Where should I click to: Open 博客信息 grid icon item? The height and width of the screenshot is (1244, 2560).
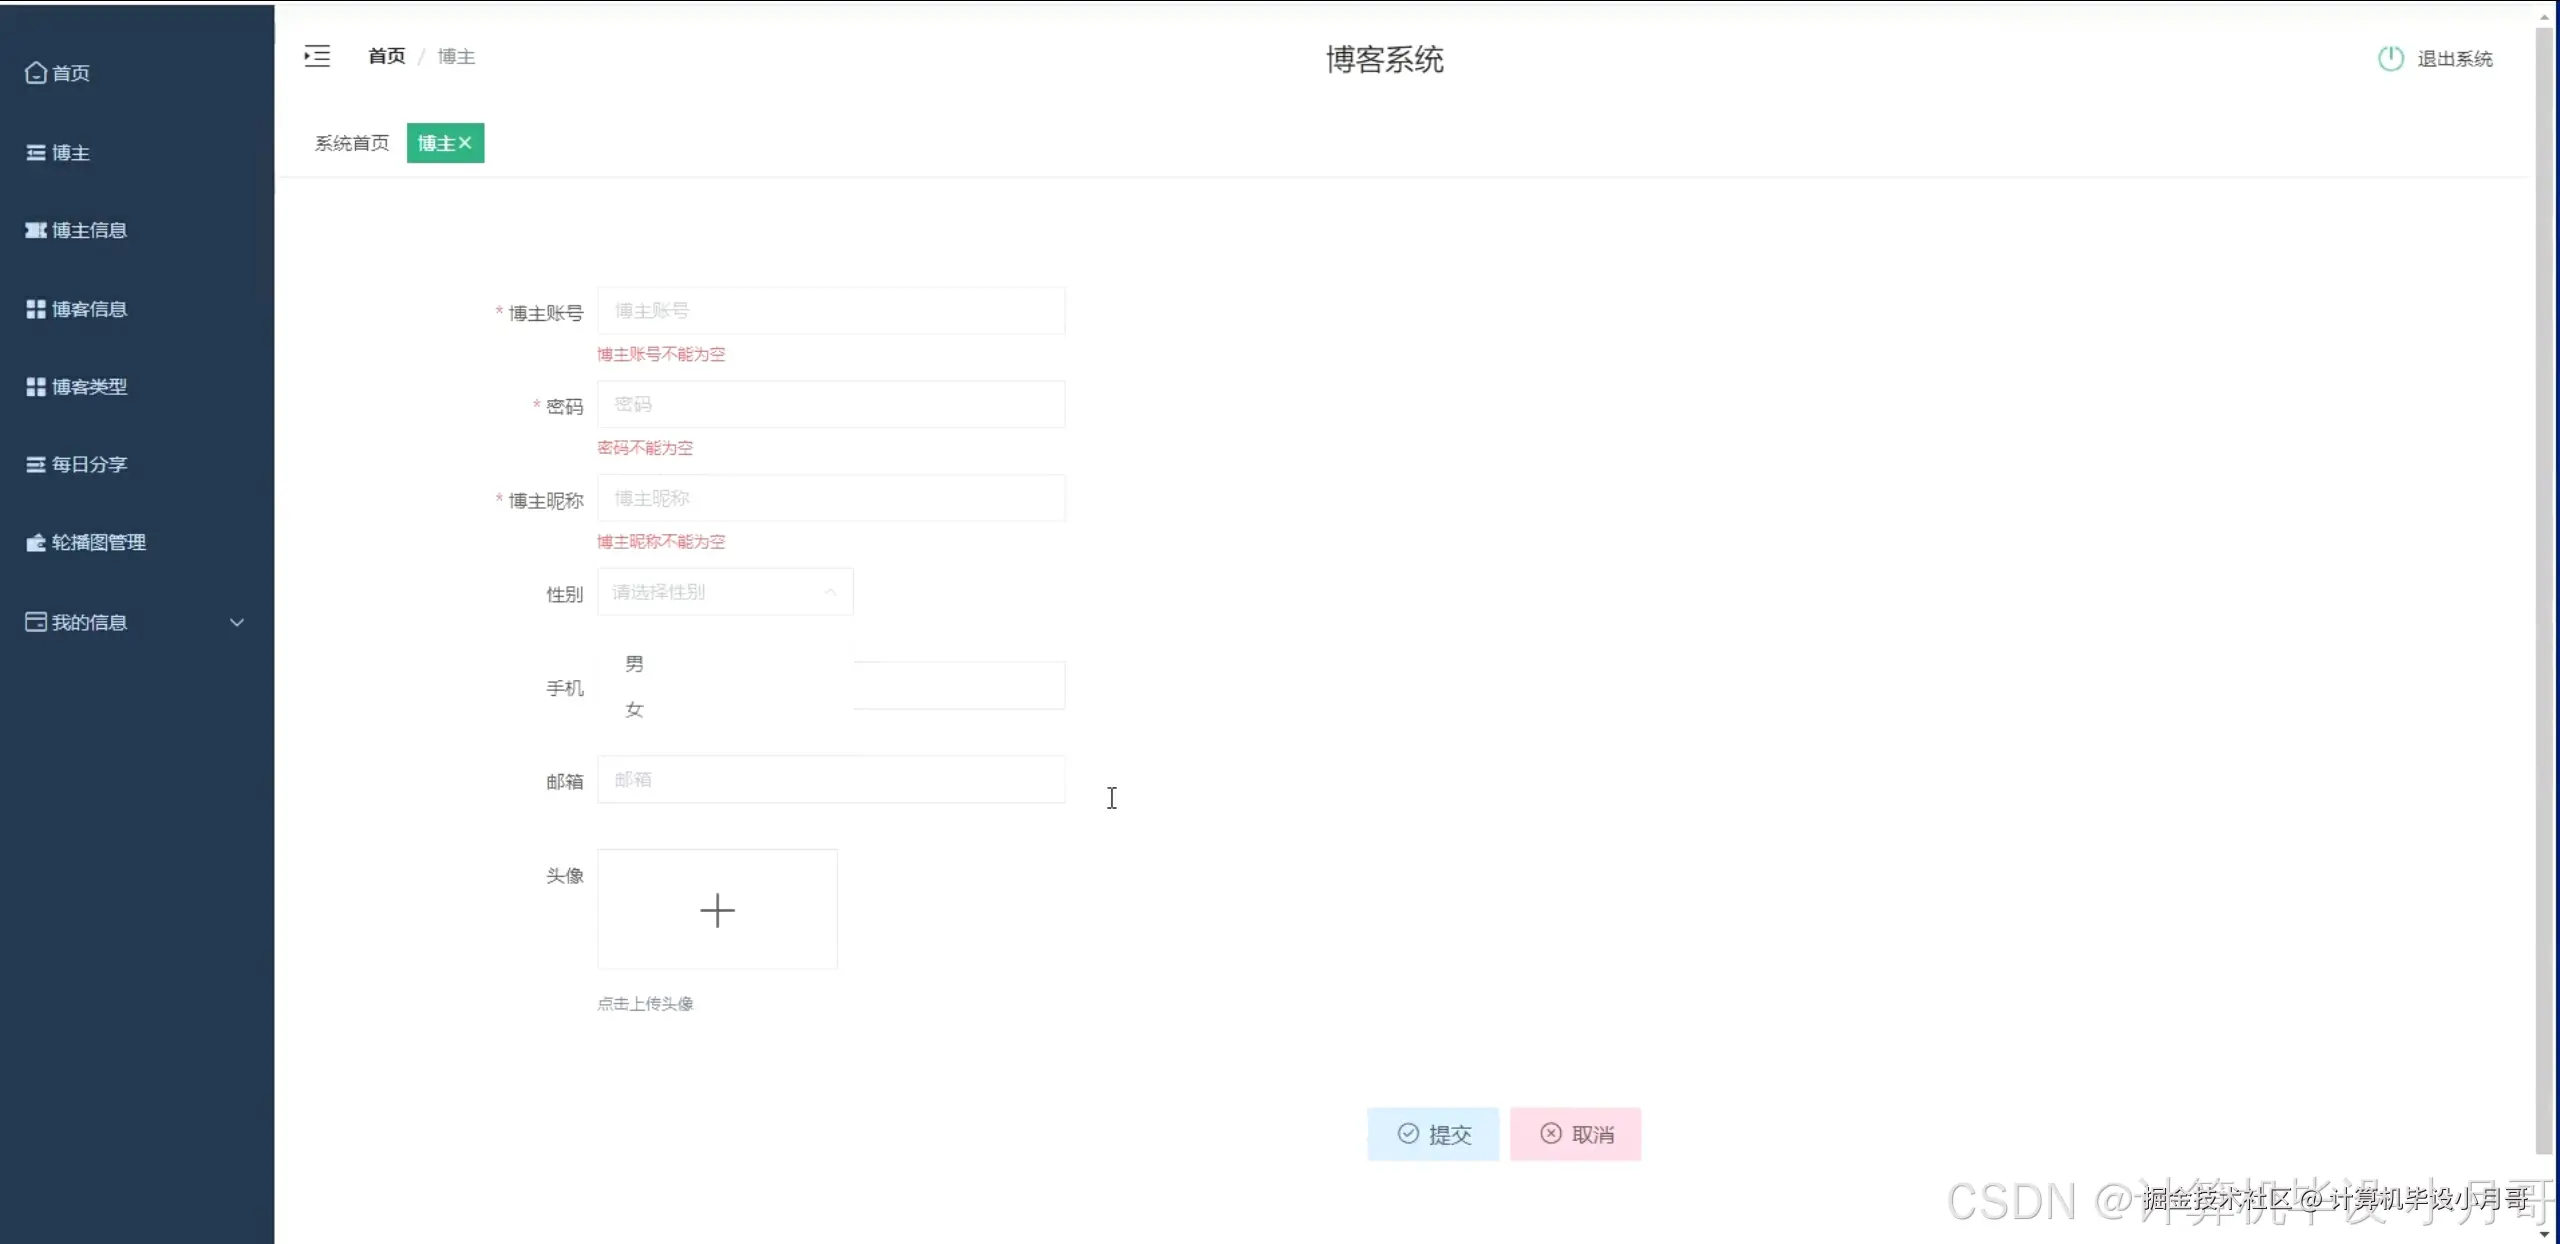pyautogui.click(x=36, y=309)
